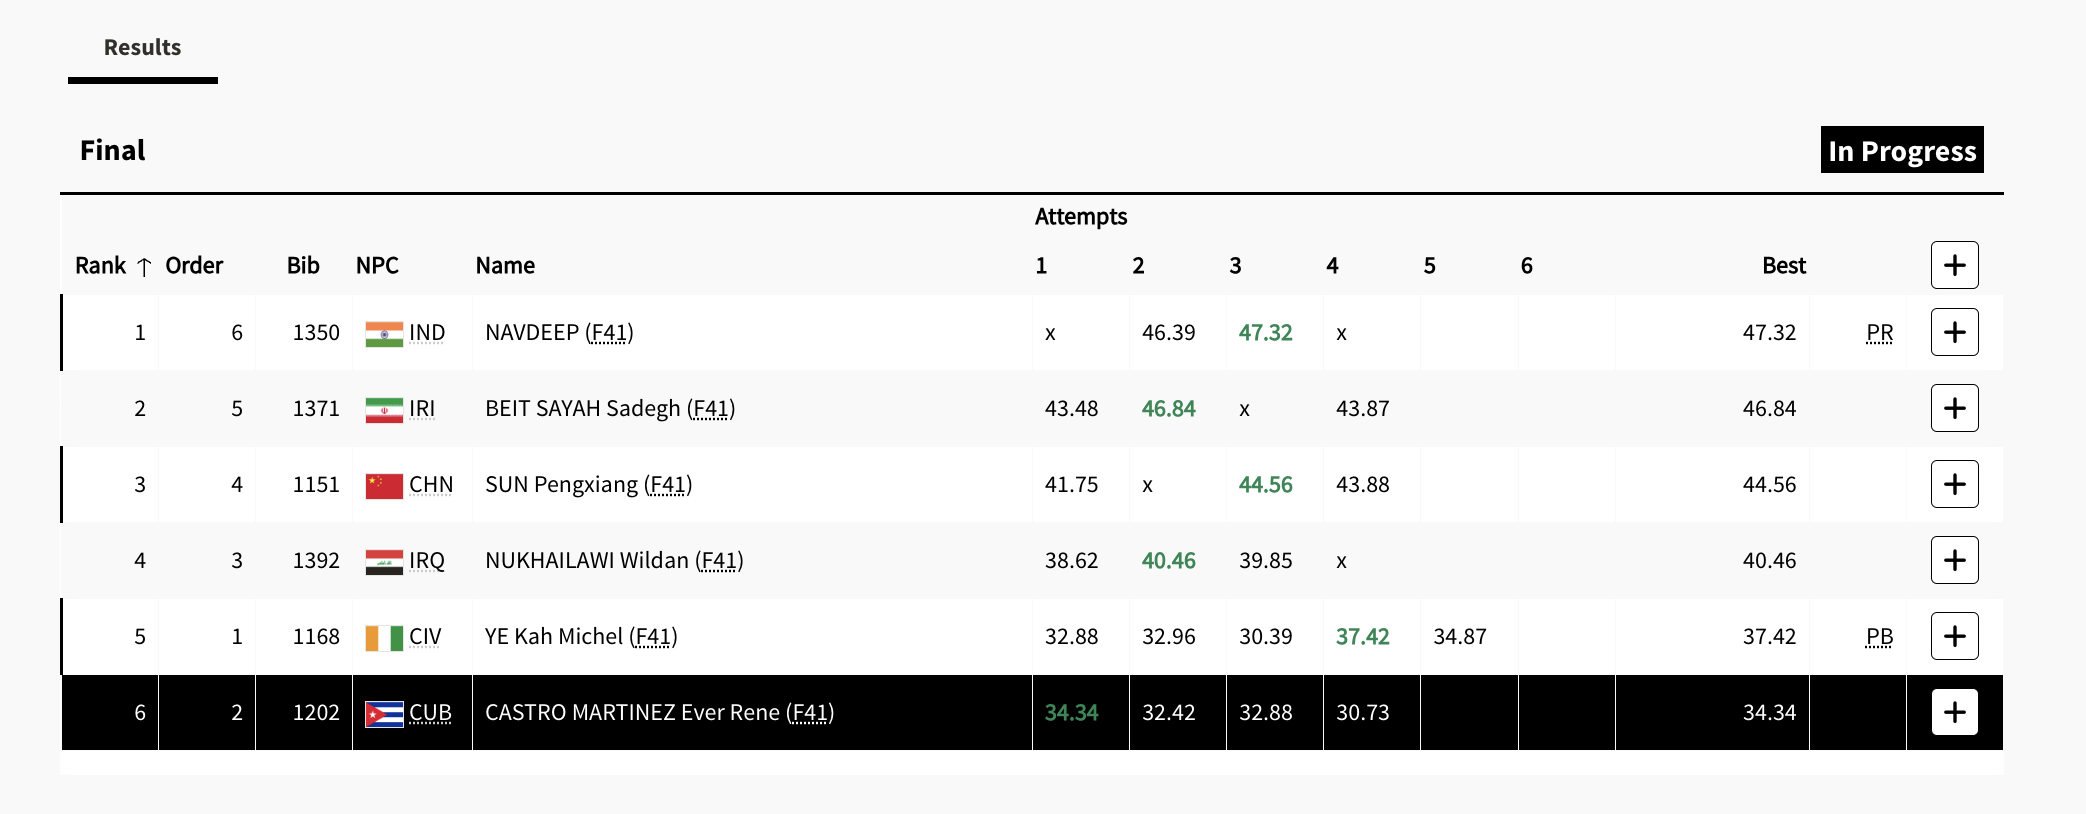Open the Results tab
This screenshot has width=2086, height=814.
142,47
